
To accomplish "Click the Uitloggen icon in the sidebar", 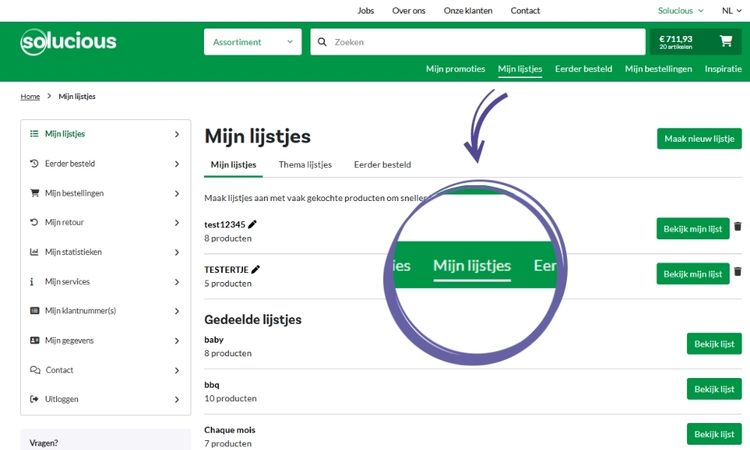I will [x=35, y=399].
